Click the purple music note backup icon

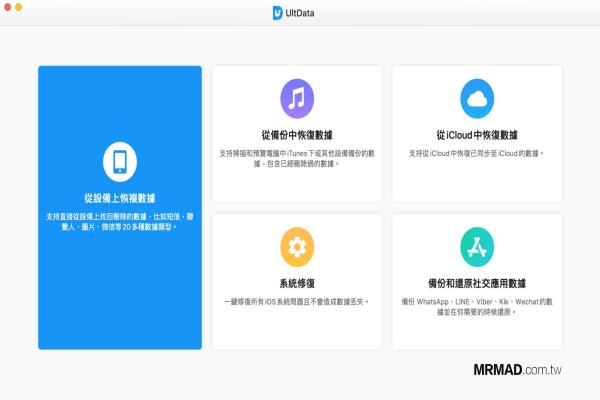pos(297,99)
